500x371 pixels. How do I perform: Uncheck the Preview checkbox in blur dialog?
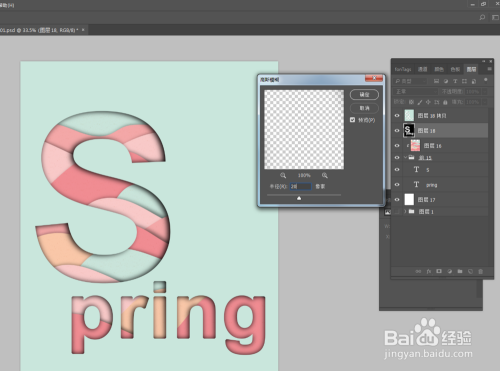(x=353, y=120)
